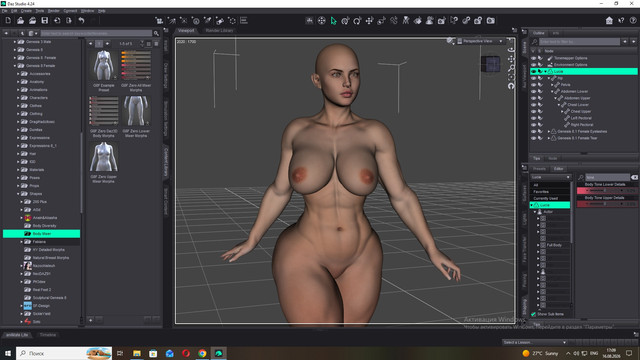Toggle visibility eye for Tonemapper Options

[x=533, y=58]
